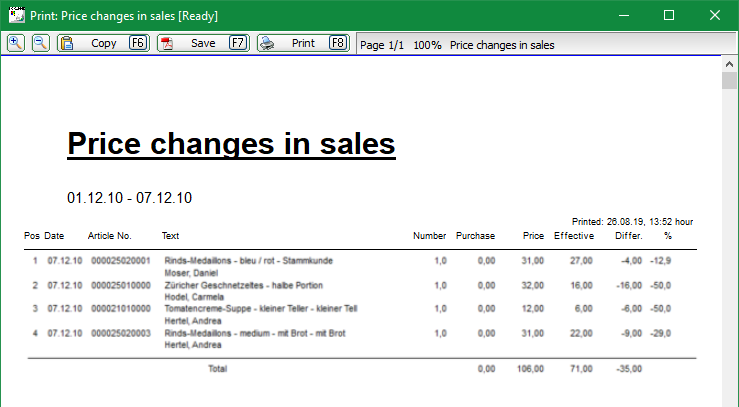The image size is (739, 407).
Task: Click the zoom in magnifier icon
Action: [16, 43]
